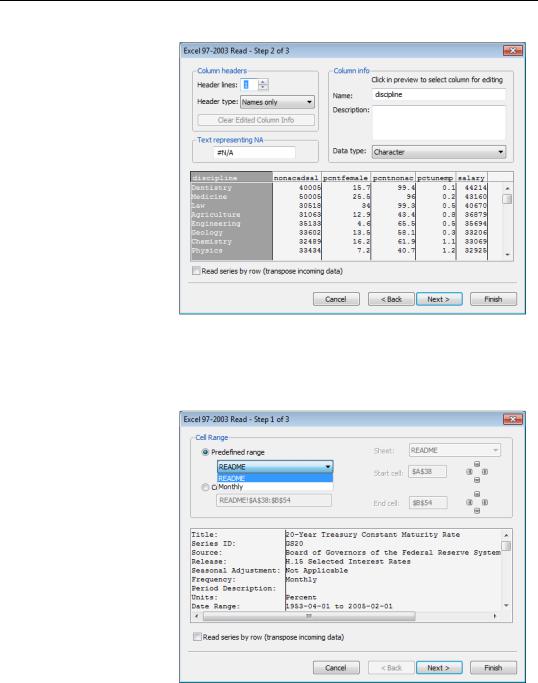The image size is (538, 683).
Task: Select the salary column header
Action: [x=471, y=178]
